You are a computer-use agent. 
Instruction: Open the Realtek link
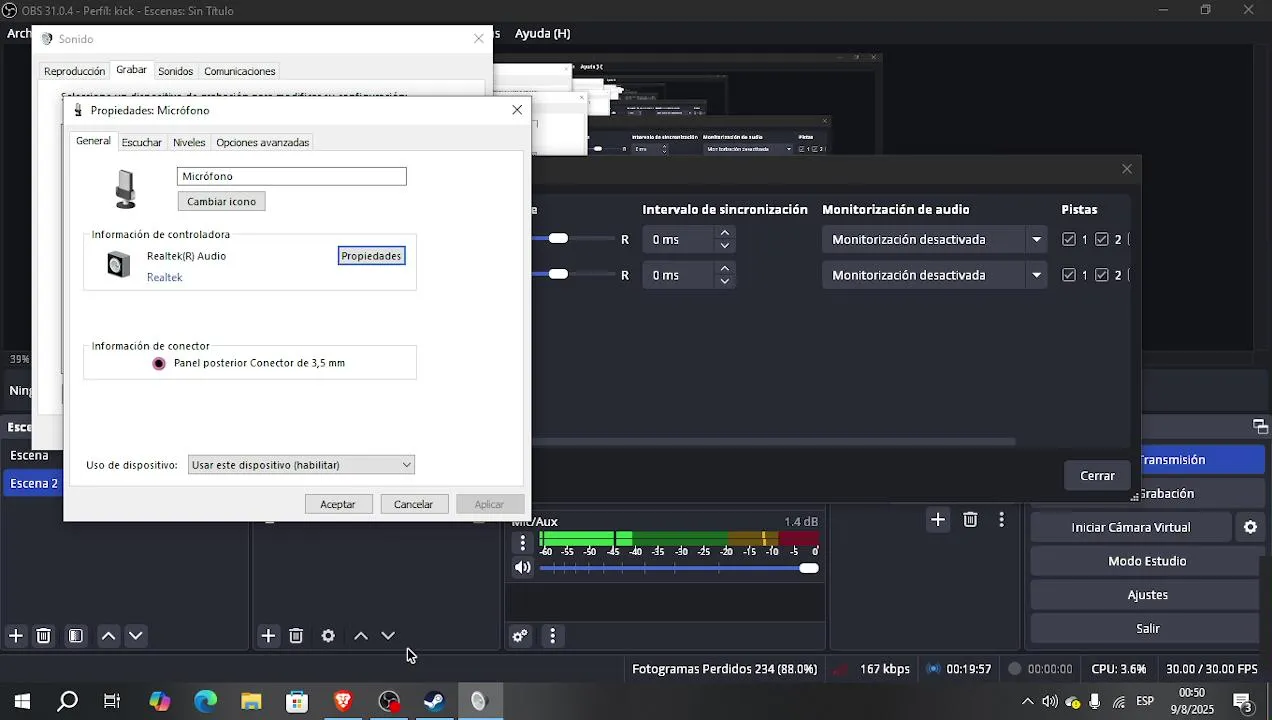point(164,277)
